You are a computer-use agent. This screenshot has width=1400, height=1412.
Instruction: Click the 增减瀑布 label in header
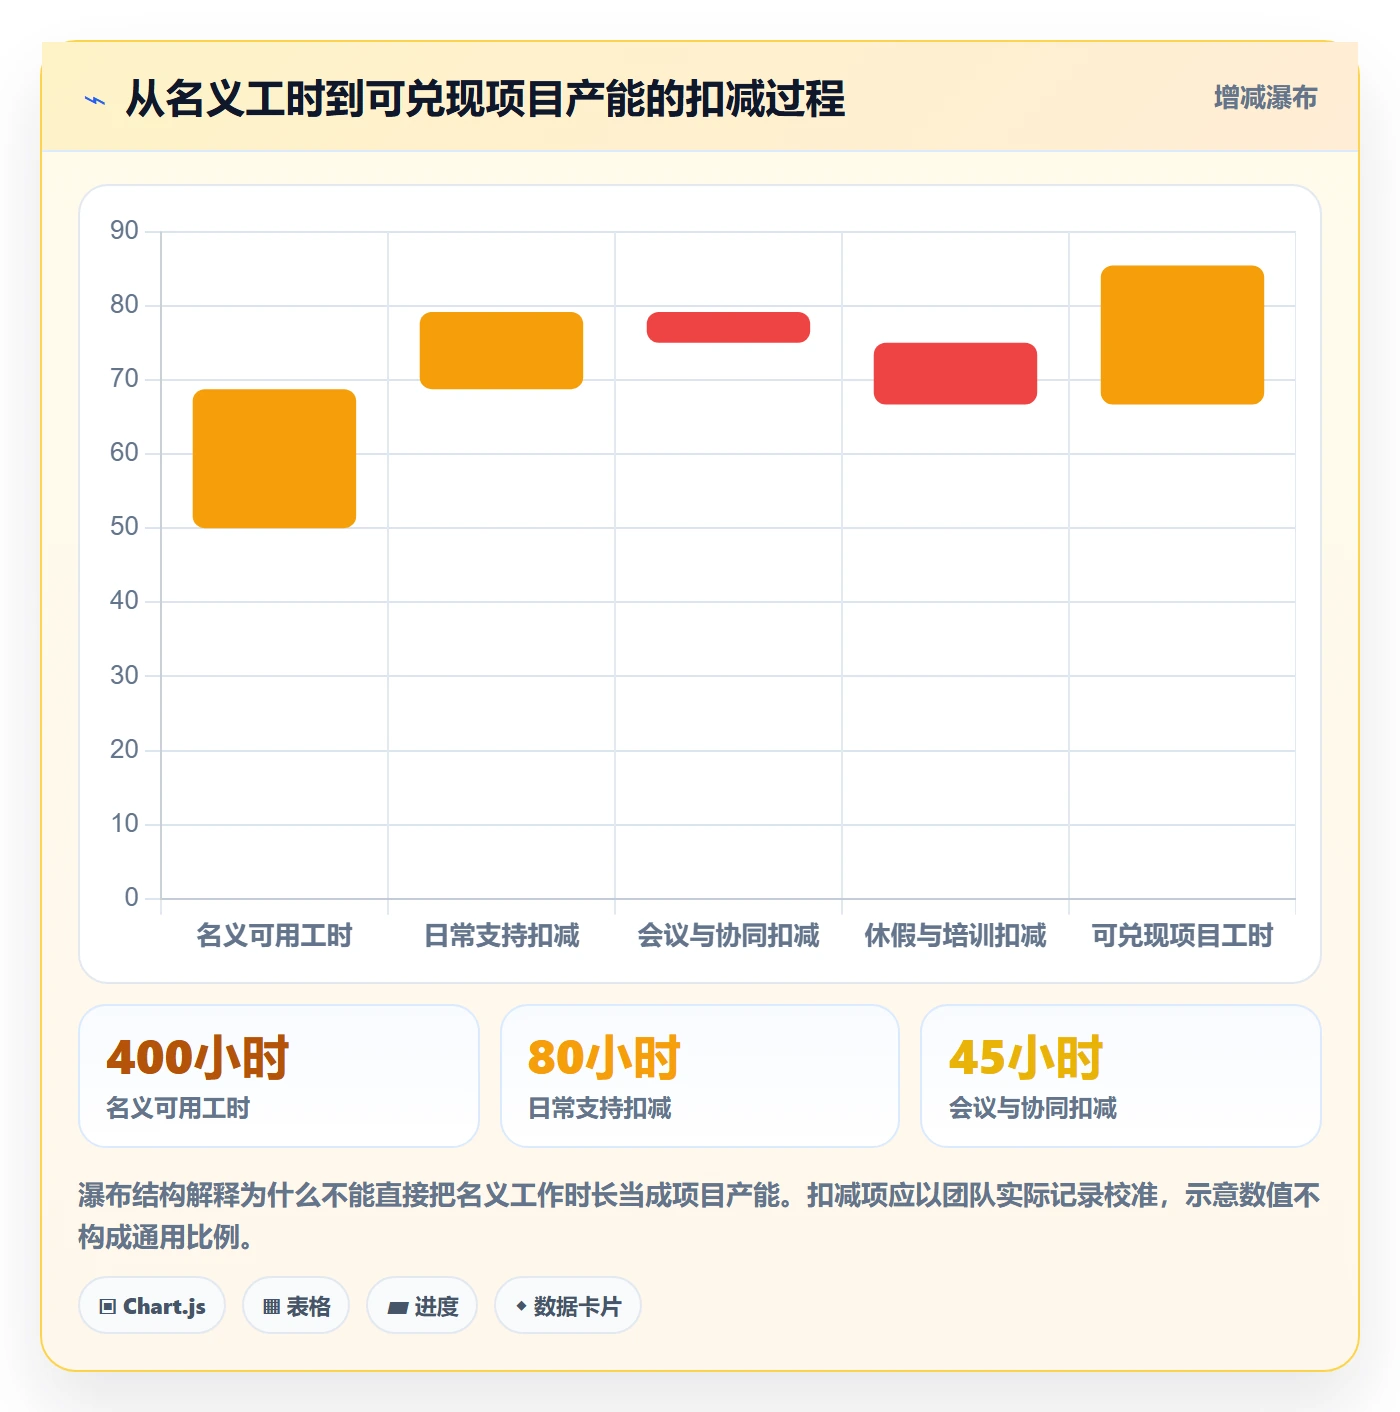tap(1265, 98)
